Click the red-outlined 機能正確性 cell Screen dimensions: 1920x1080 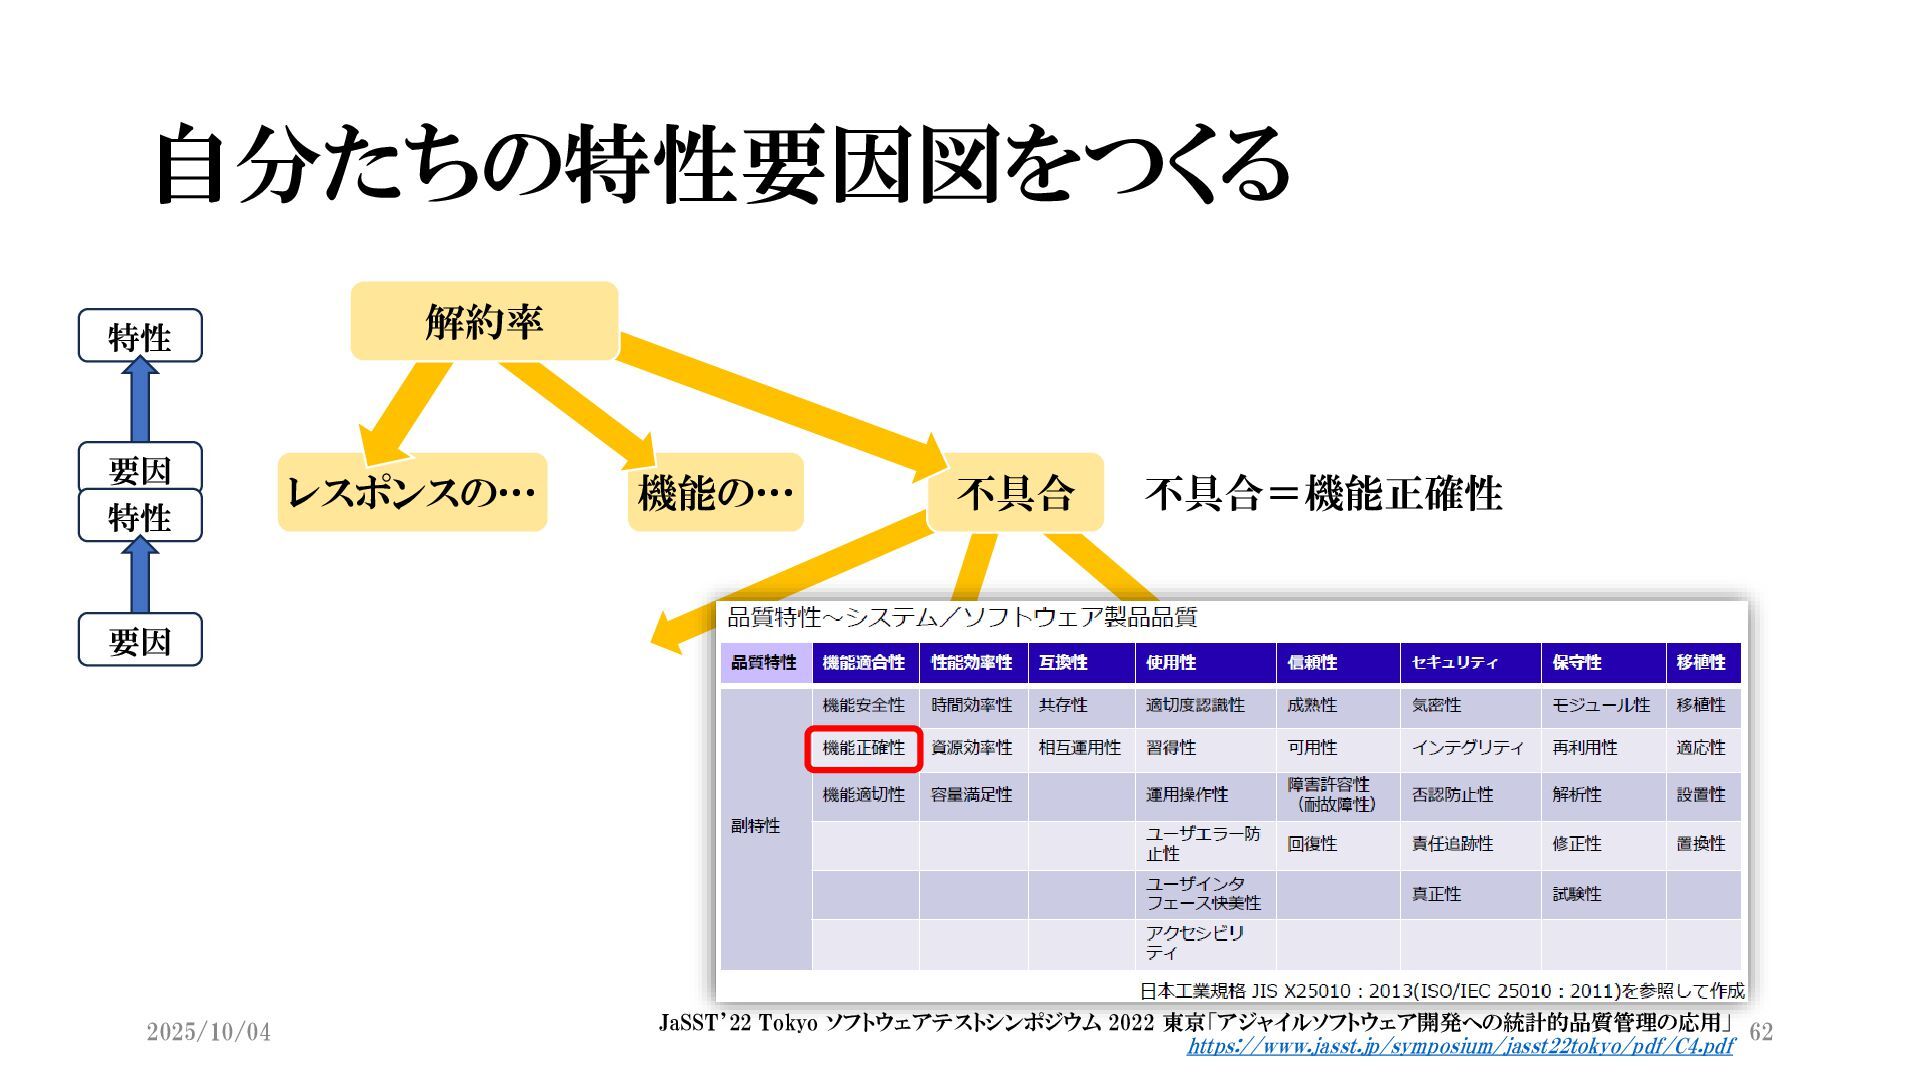[863, 748]
